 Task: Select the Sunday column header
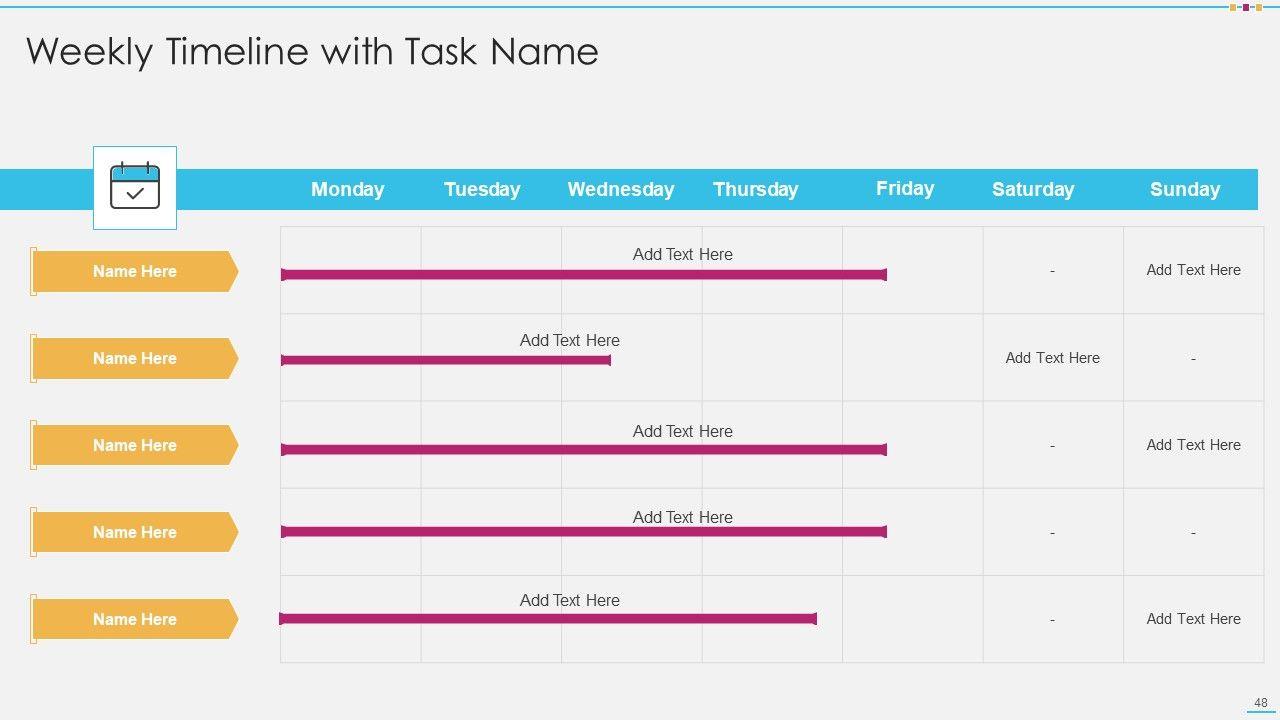(1184, 190)
